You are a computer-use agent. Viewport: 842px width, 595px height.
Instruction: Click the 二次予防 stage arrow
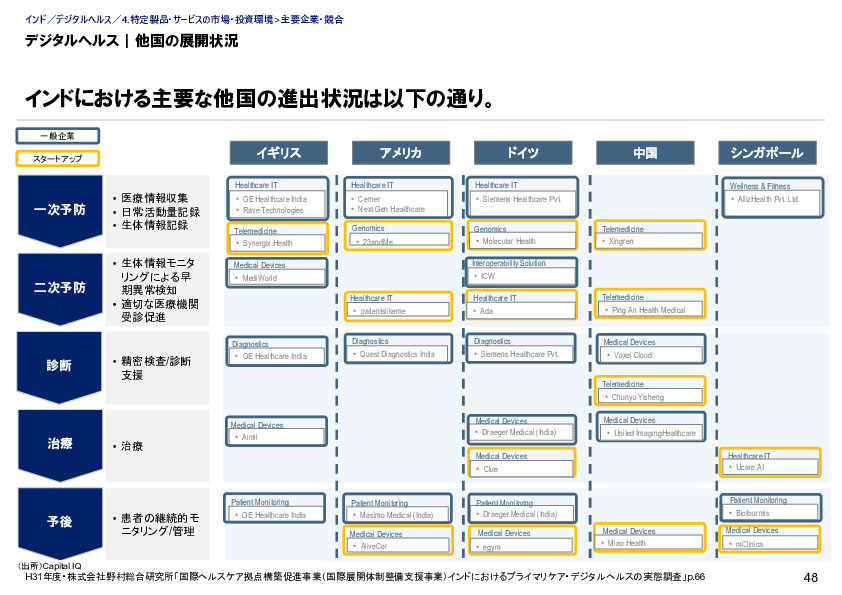point(60,288)
